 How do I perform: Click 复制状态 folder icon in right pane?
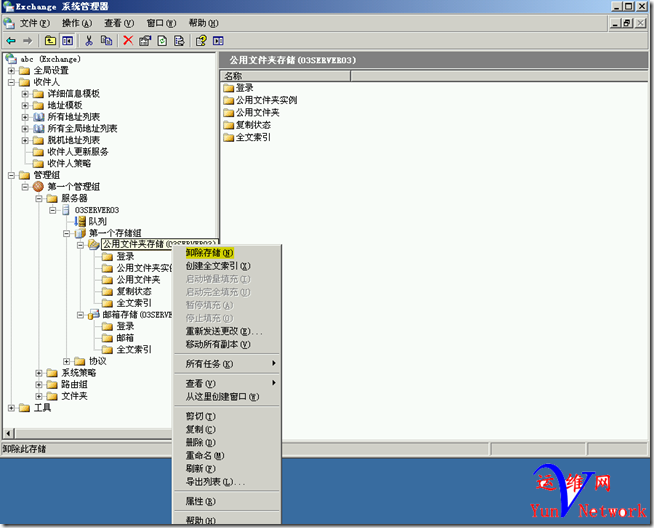pos(228,125)
